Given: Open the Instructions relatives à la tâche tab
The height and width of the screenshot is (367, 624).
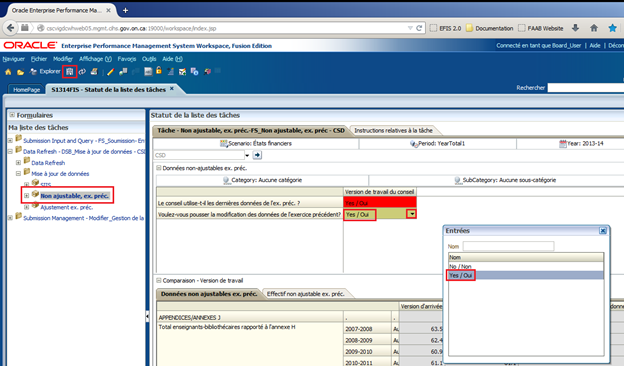Looking at the screenshot, I should tap(393, 131).
